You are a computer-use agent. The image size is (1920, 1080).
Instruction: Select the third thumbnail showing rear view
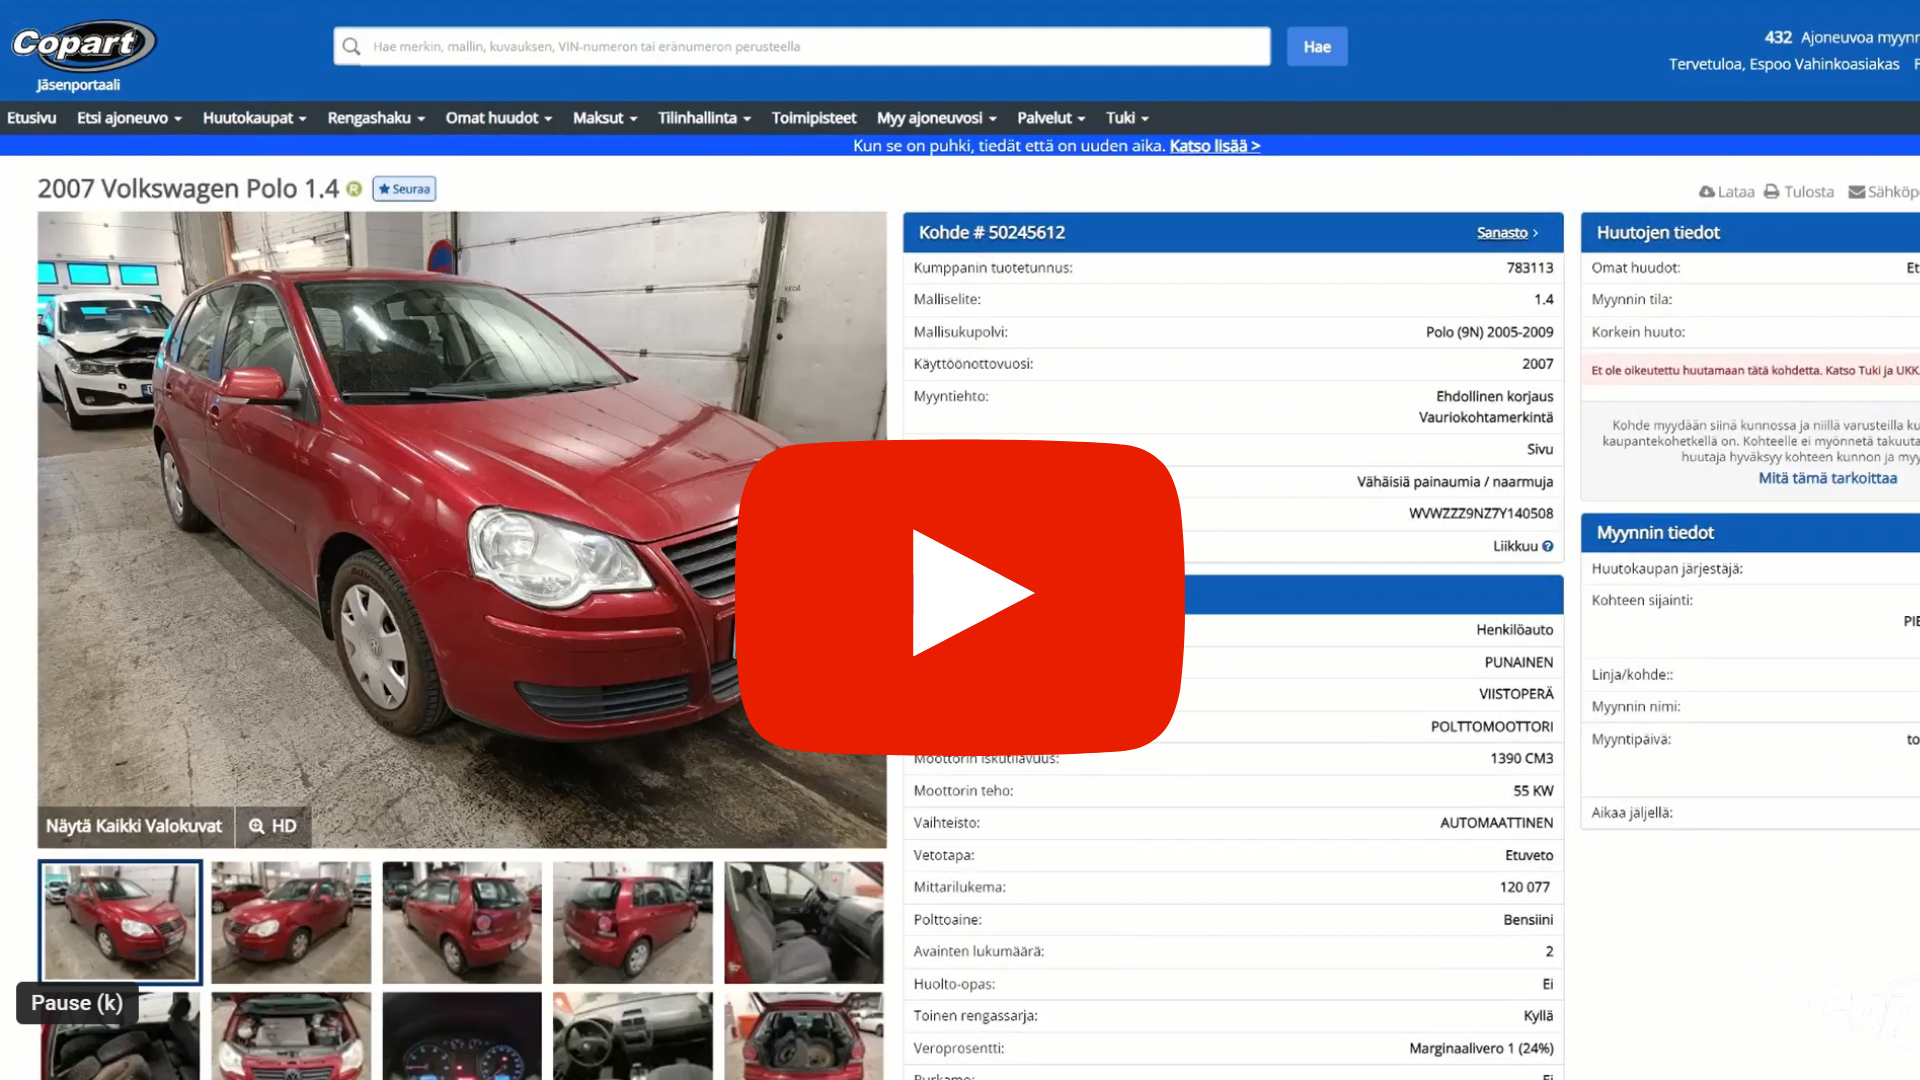coord(462,922)
